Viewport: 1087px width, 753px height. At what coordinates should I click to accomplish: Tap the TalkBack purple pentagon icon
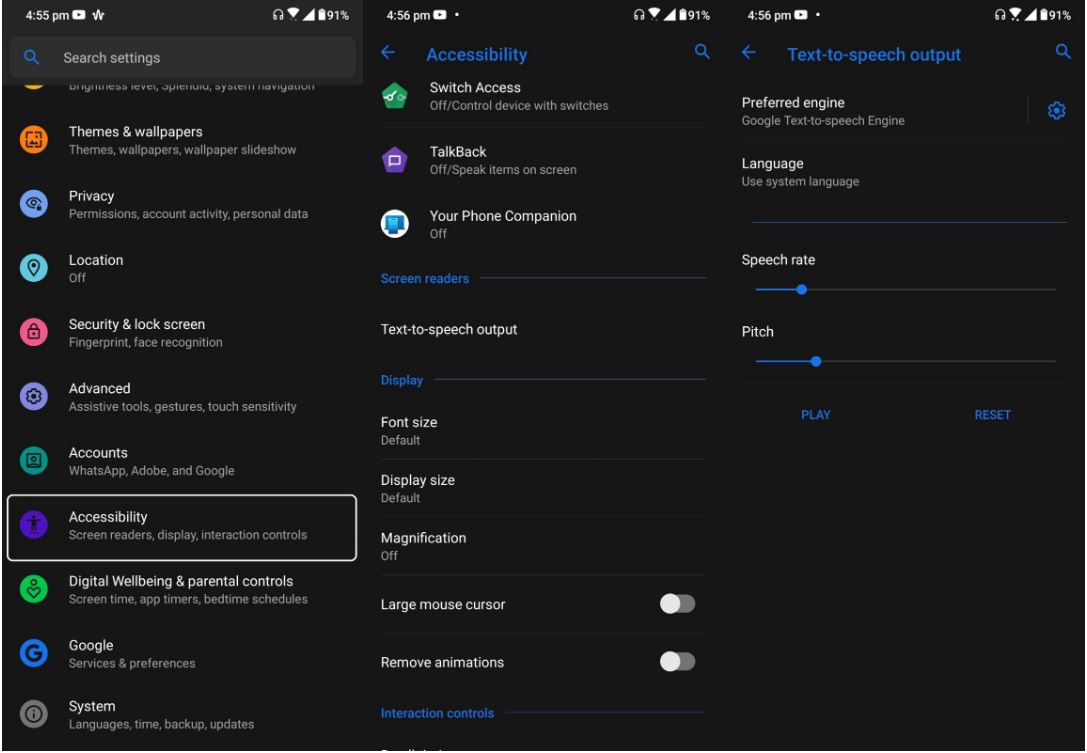(x=394, y=160)
